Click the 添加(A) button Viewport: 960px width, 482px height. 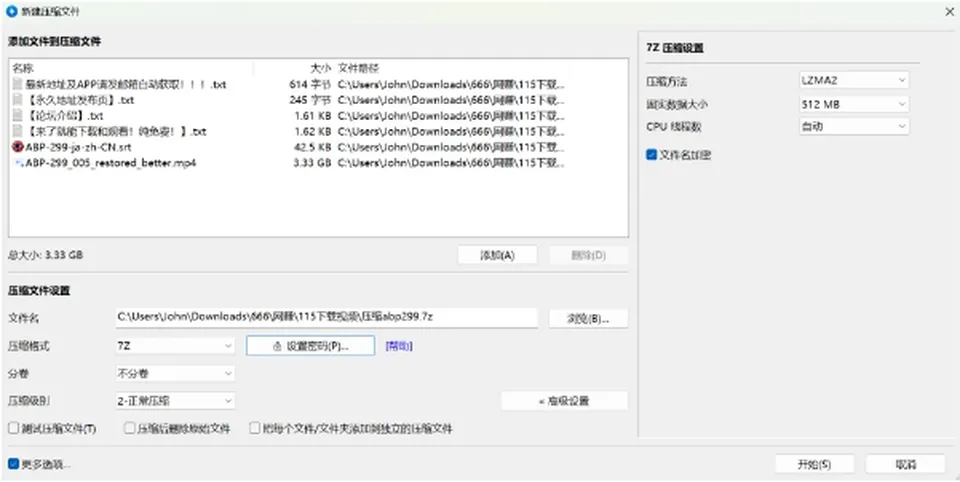coord(497,255)
